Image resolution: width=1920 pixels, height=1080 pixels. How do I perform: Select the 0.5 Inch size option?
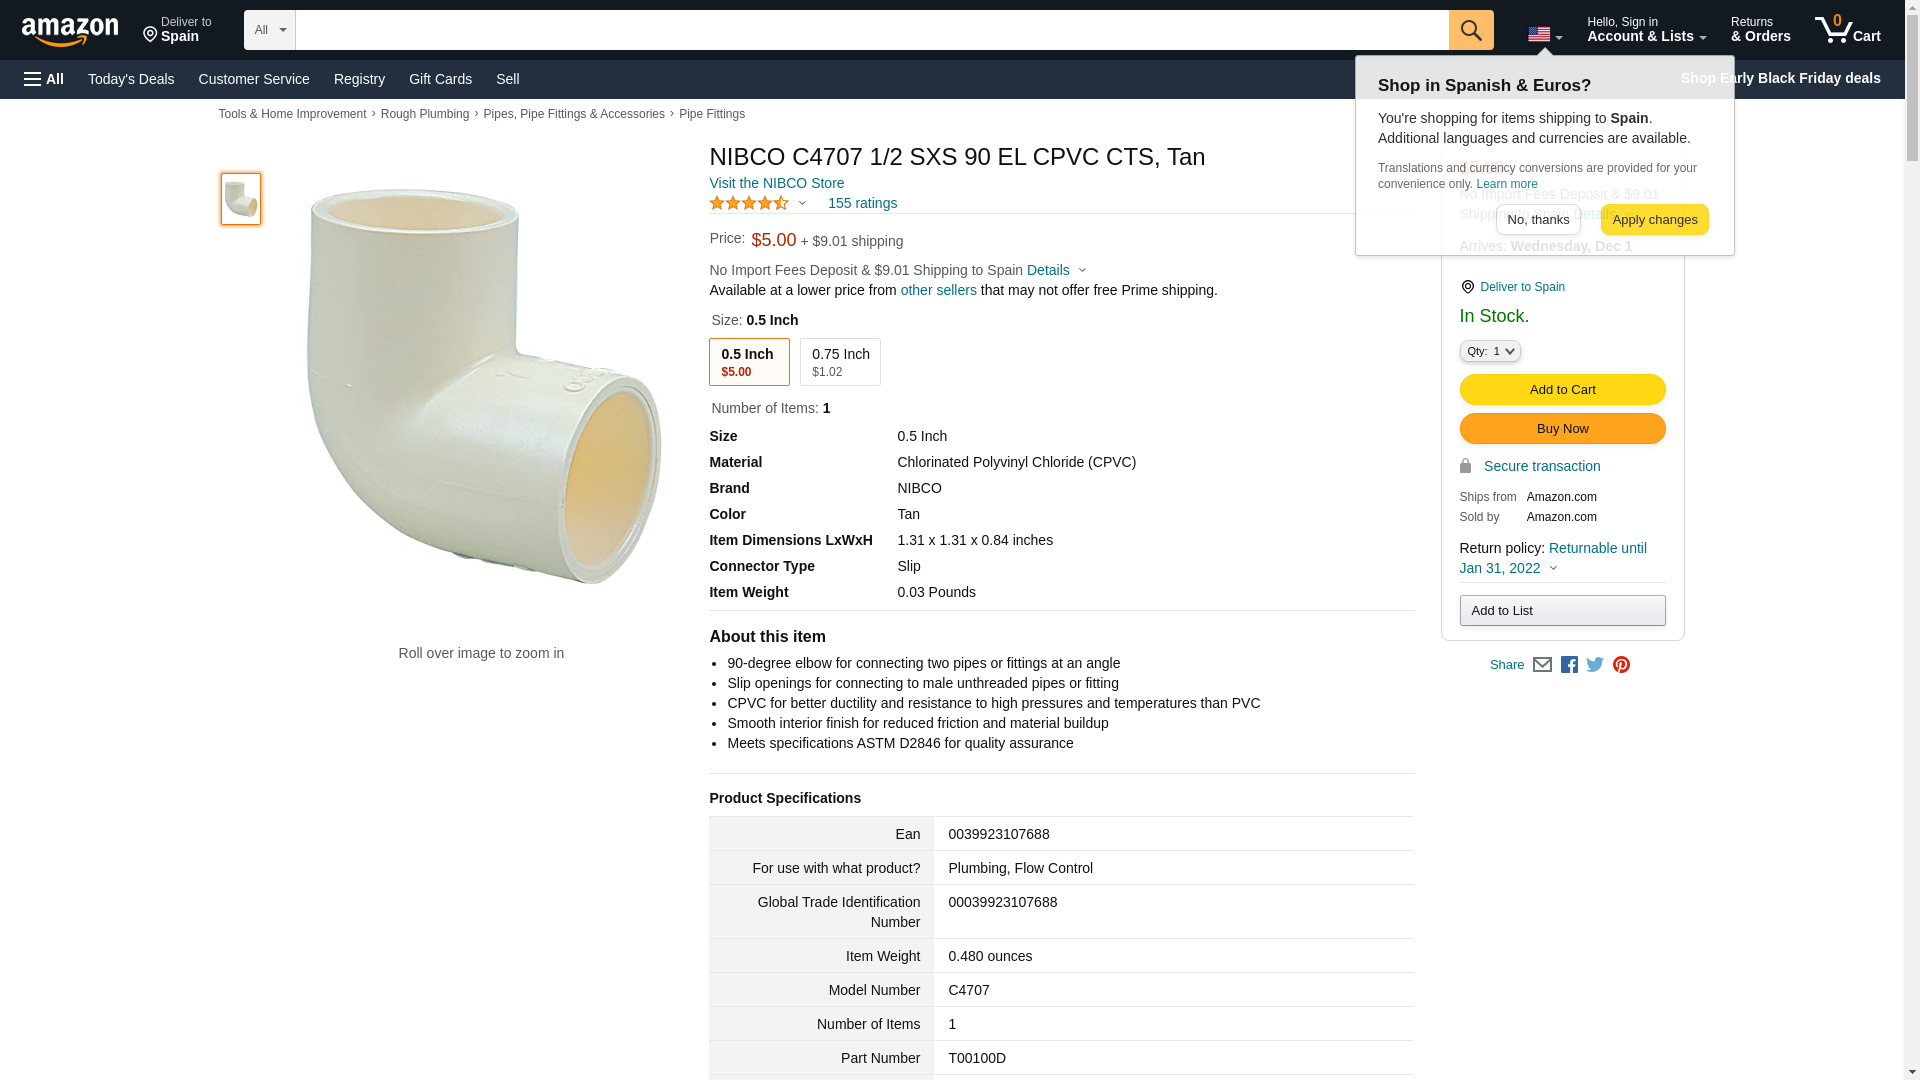pos(748,362)
